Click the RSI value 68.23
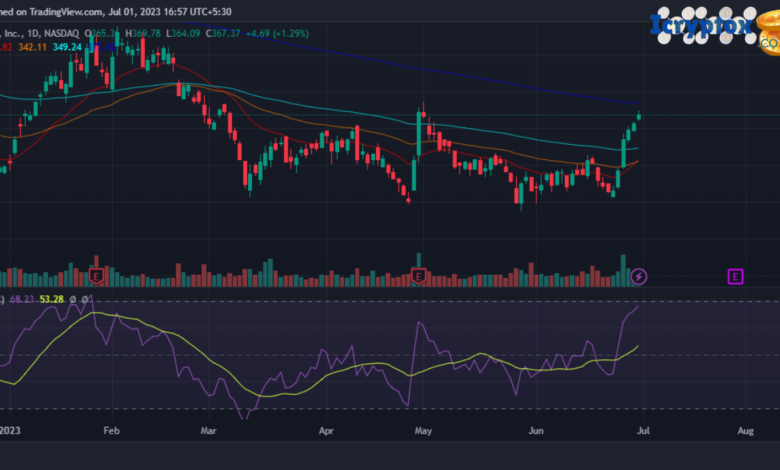 22,299
